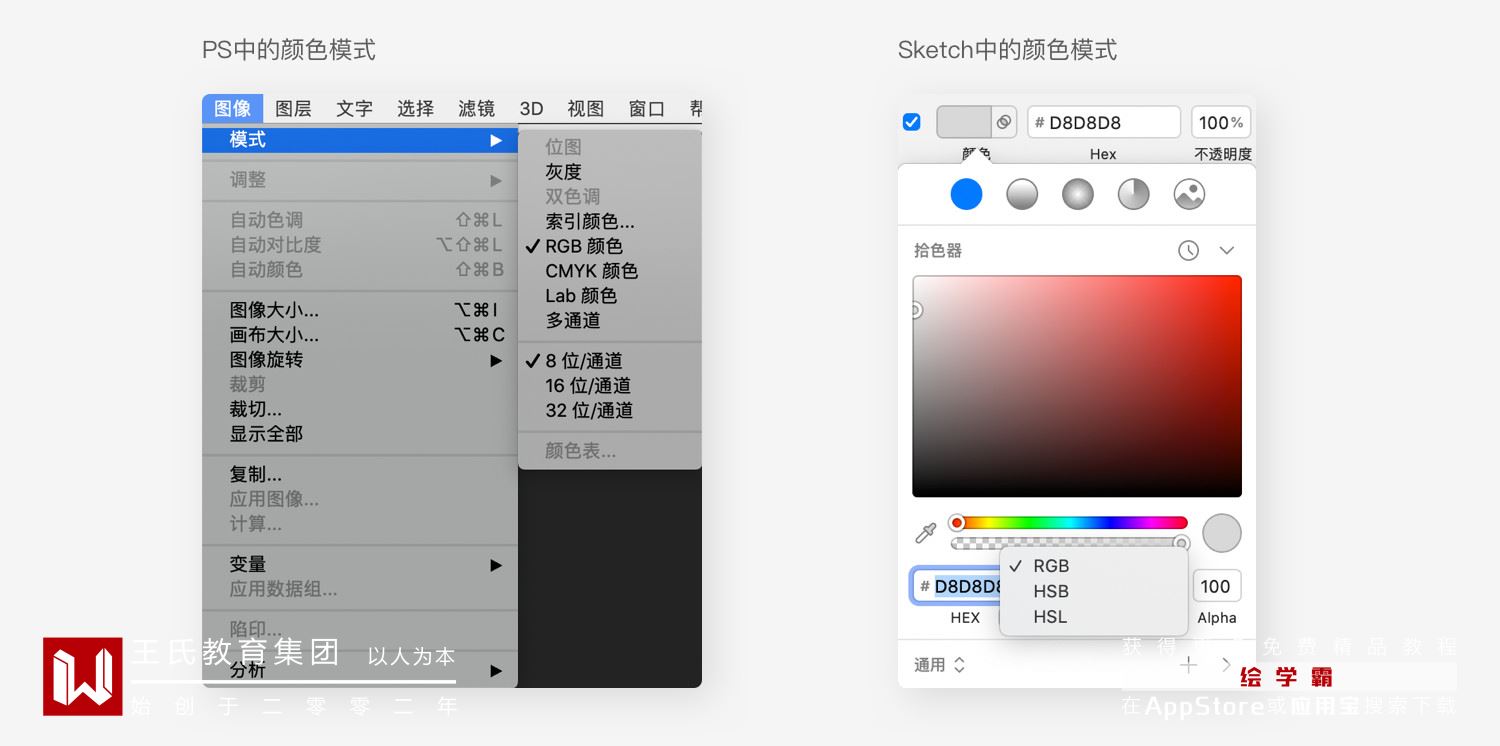This screenshot has width=1500, height=746.
Task: Click the rainbow hue slider
Action: point(1069,522)
